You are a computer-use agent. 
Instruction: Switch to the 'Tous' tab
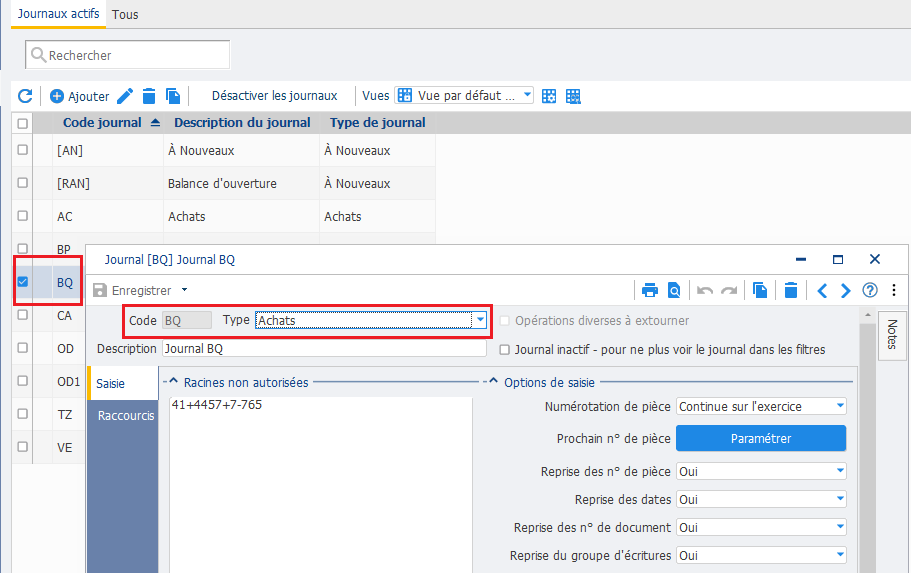point(125,15)
